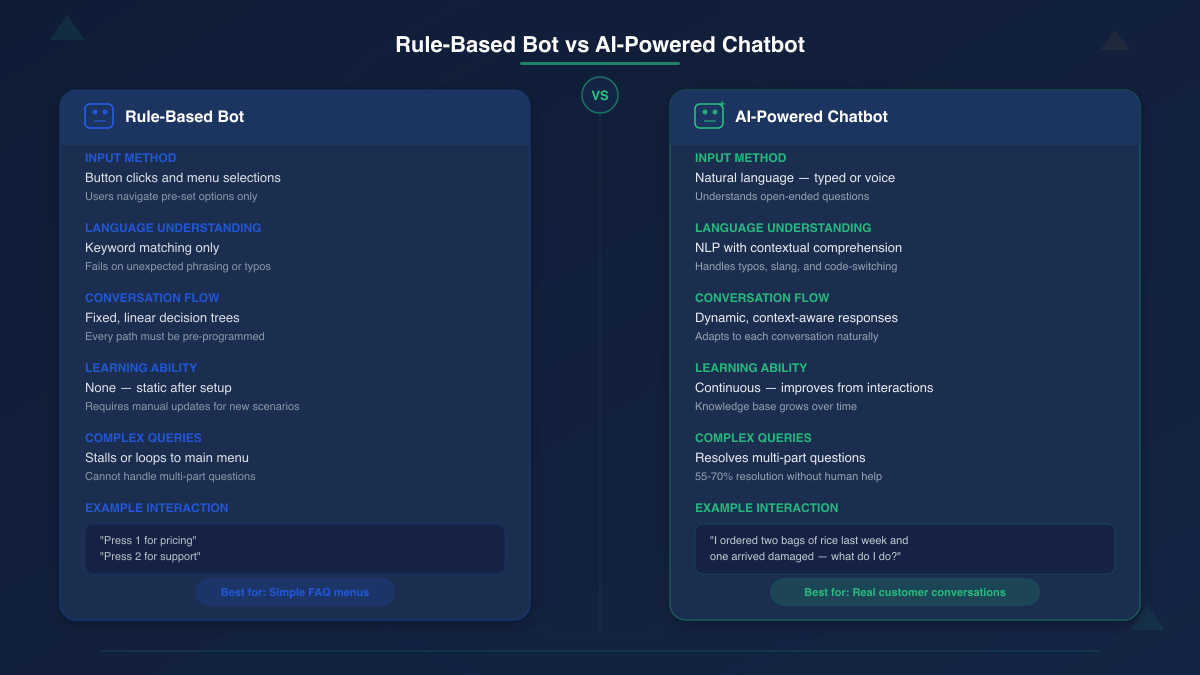Click the 'Best for: Simple FAQ menus' button
Viewport: 1200px width, 675px height.
[295, 591]
